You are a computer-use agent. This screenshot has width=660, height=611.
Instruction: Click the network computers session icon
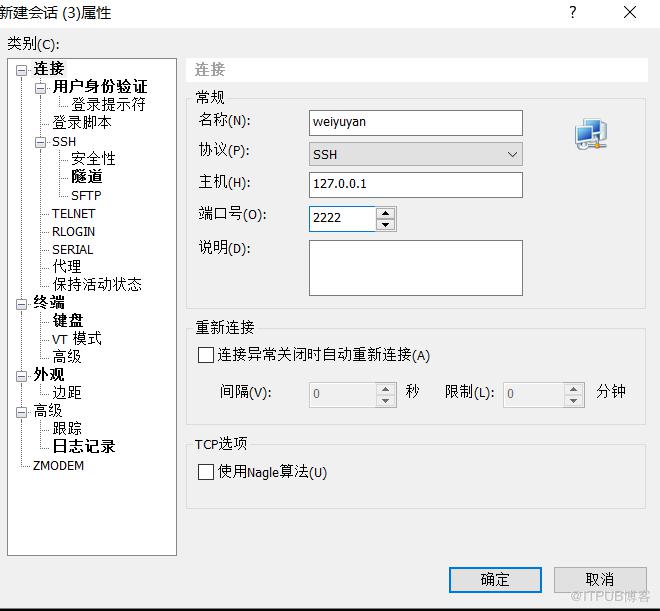pos(591,134)
